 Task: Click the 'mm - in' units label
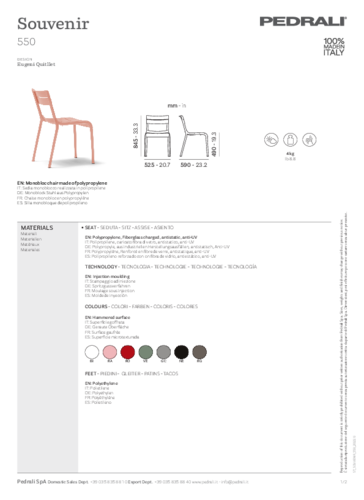tap(177, 105)
